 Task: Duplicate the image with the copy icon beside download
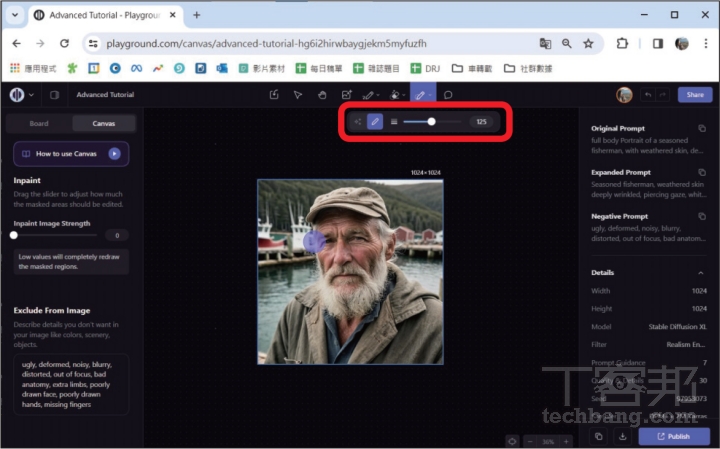(x=598, y=436)
